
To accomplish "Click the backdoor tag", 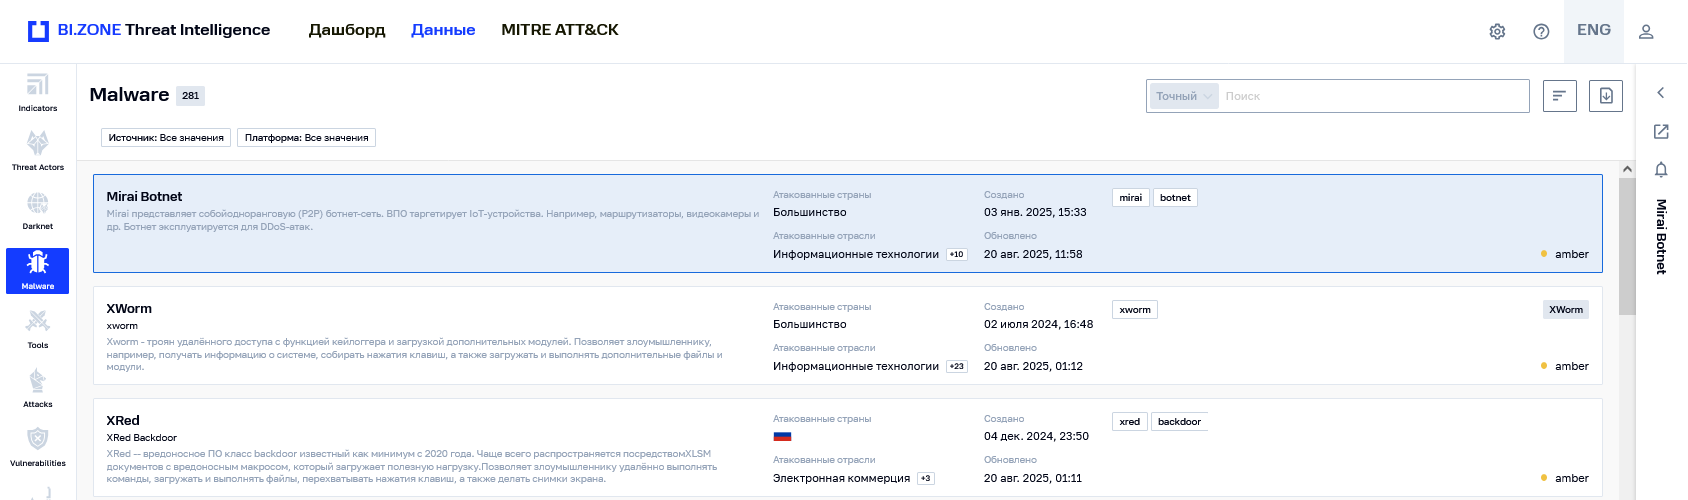I will click(1179, 422).
